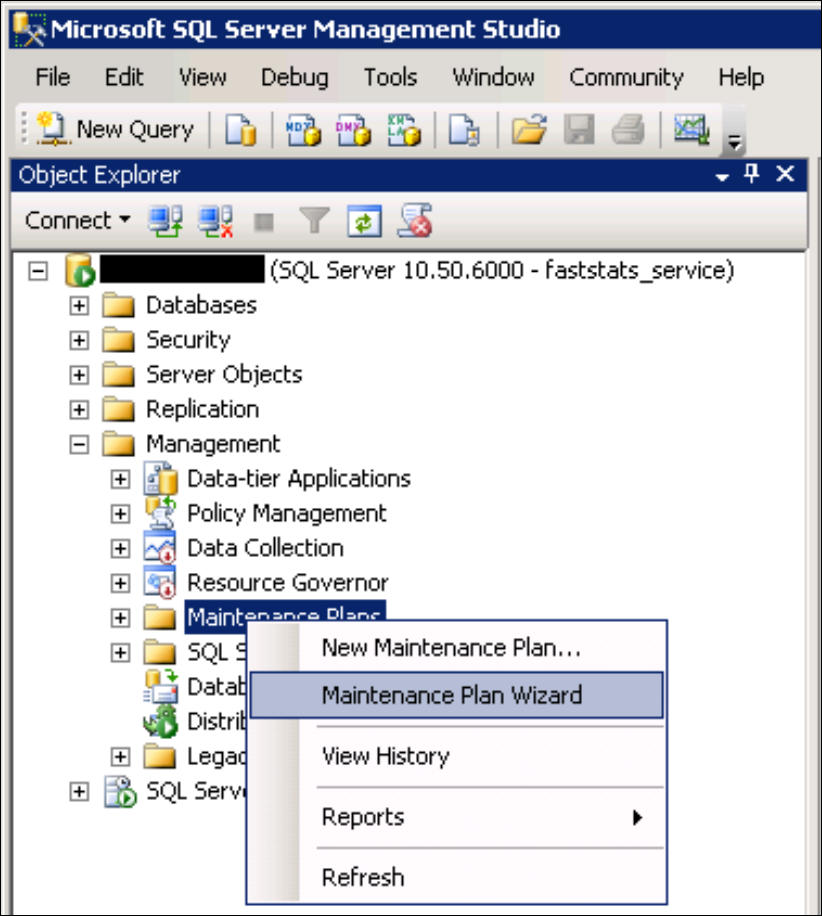Click the Stop icon in Object Explorer
This screenshot has height=916, width=822.
[264, 222]
